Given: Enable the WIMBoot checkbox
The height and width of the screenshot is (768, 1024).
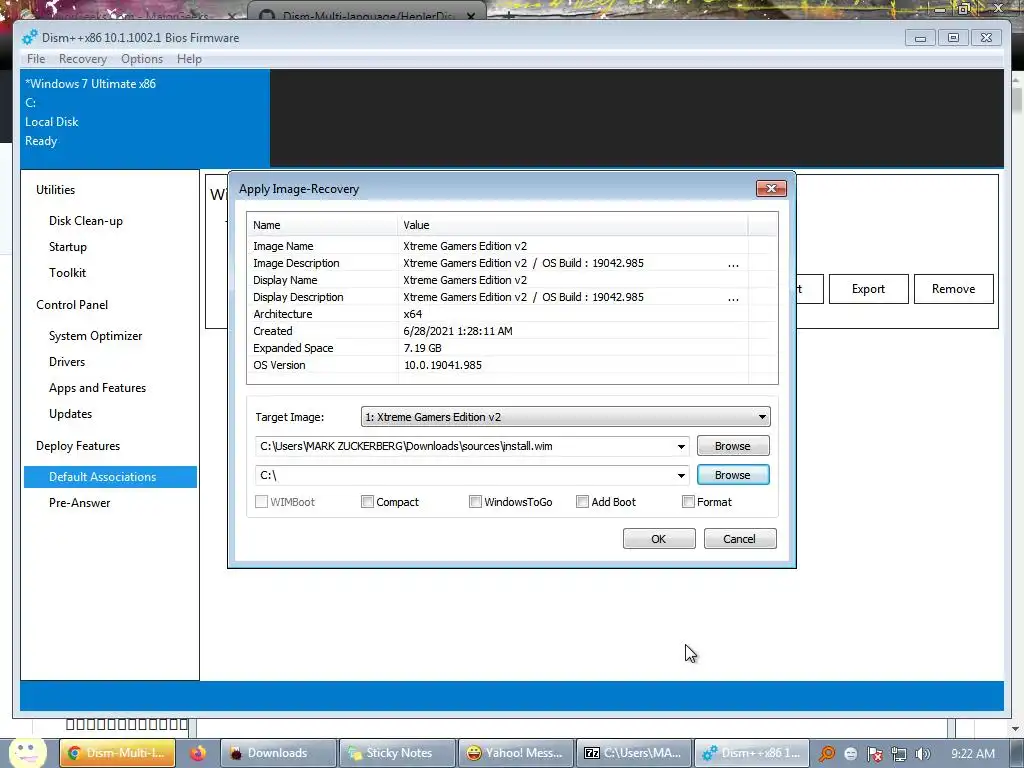Looking at the screenshot, I should [261, 502].
